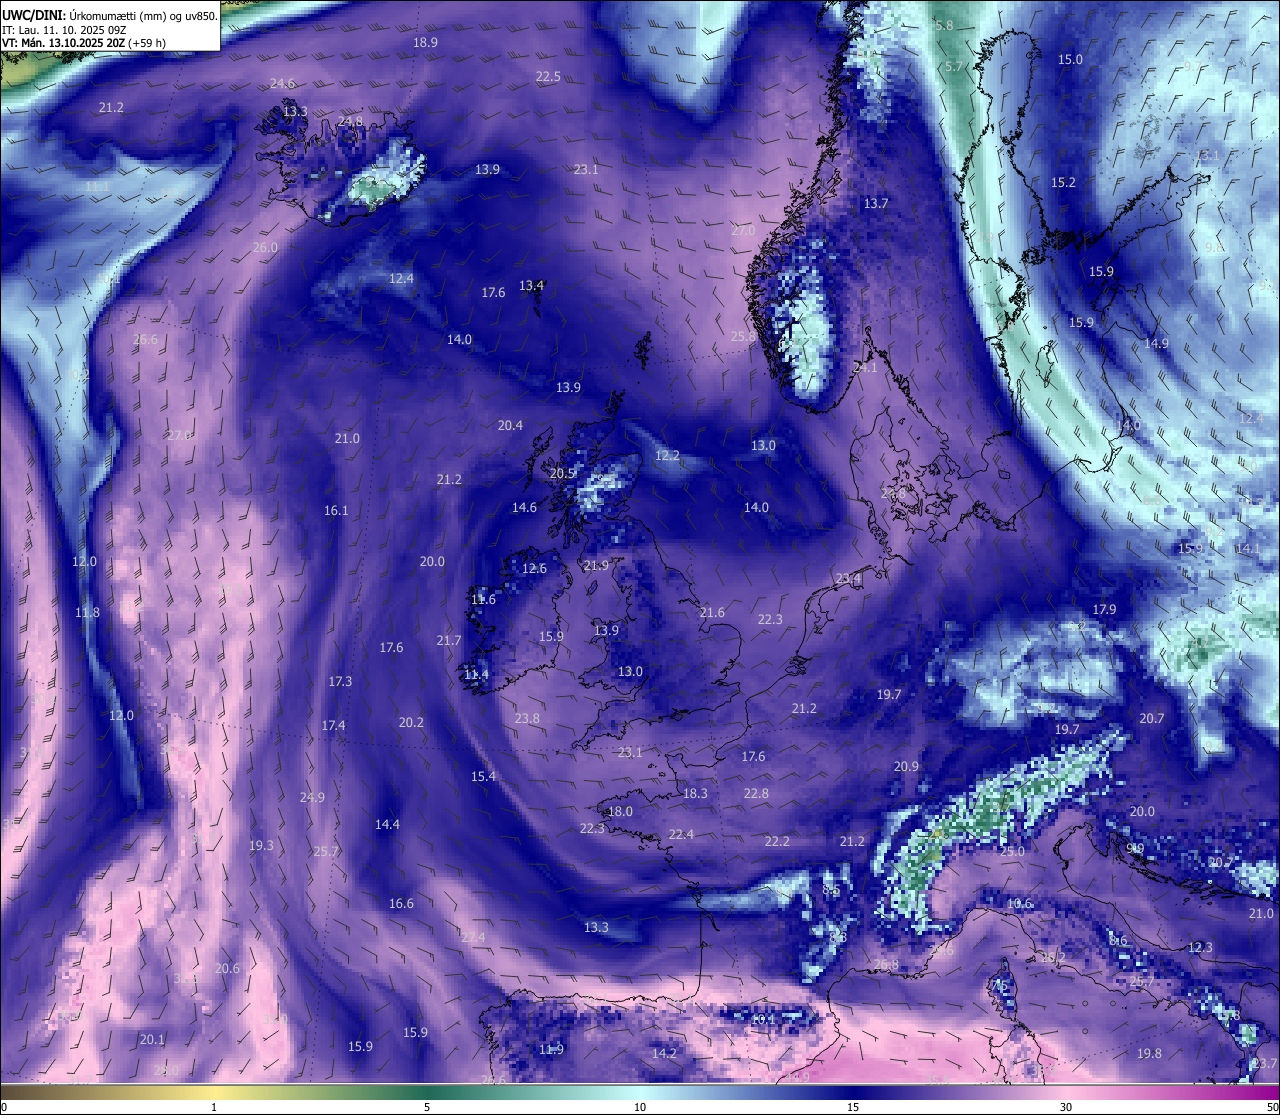The image size is (1280, 1115).
Task: Click the map value 19.3
Action: pos(261,845)
